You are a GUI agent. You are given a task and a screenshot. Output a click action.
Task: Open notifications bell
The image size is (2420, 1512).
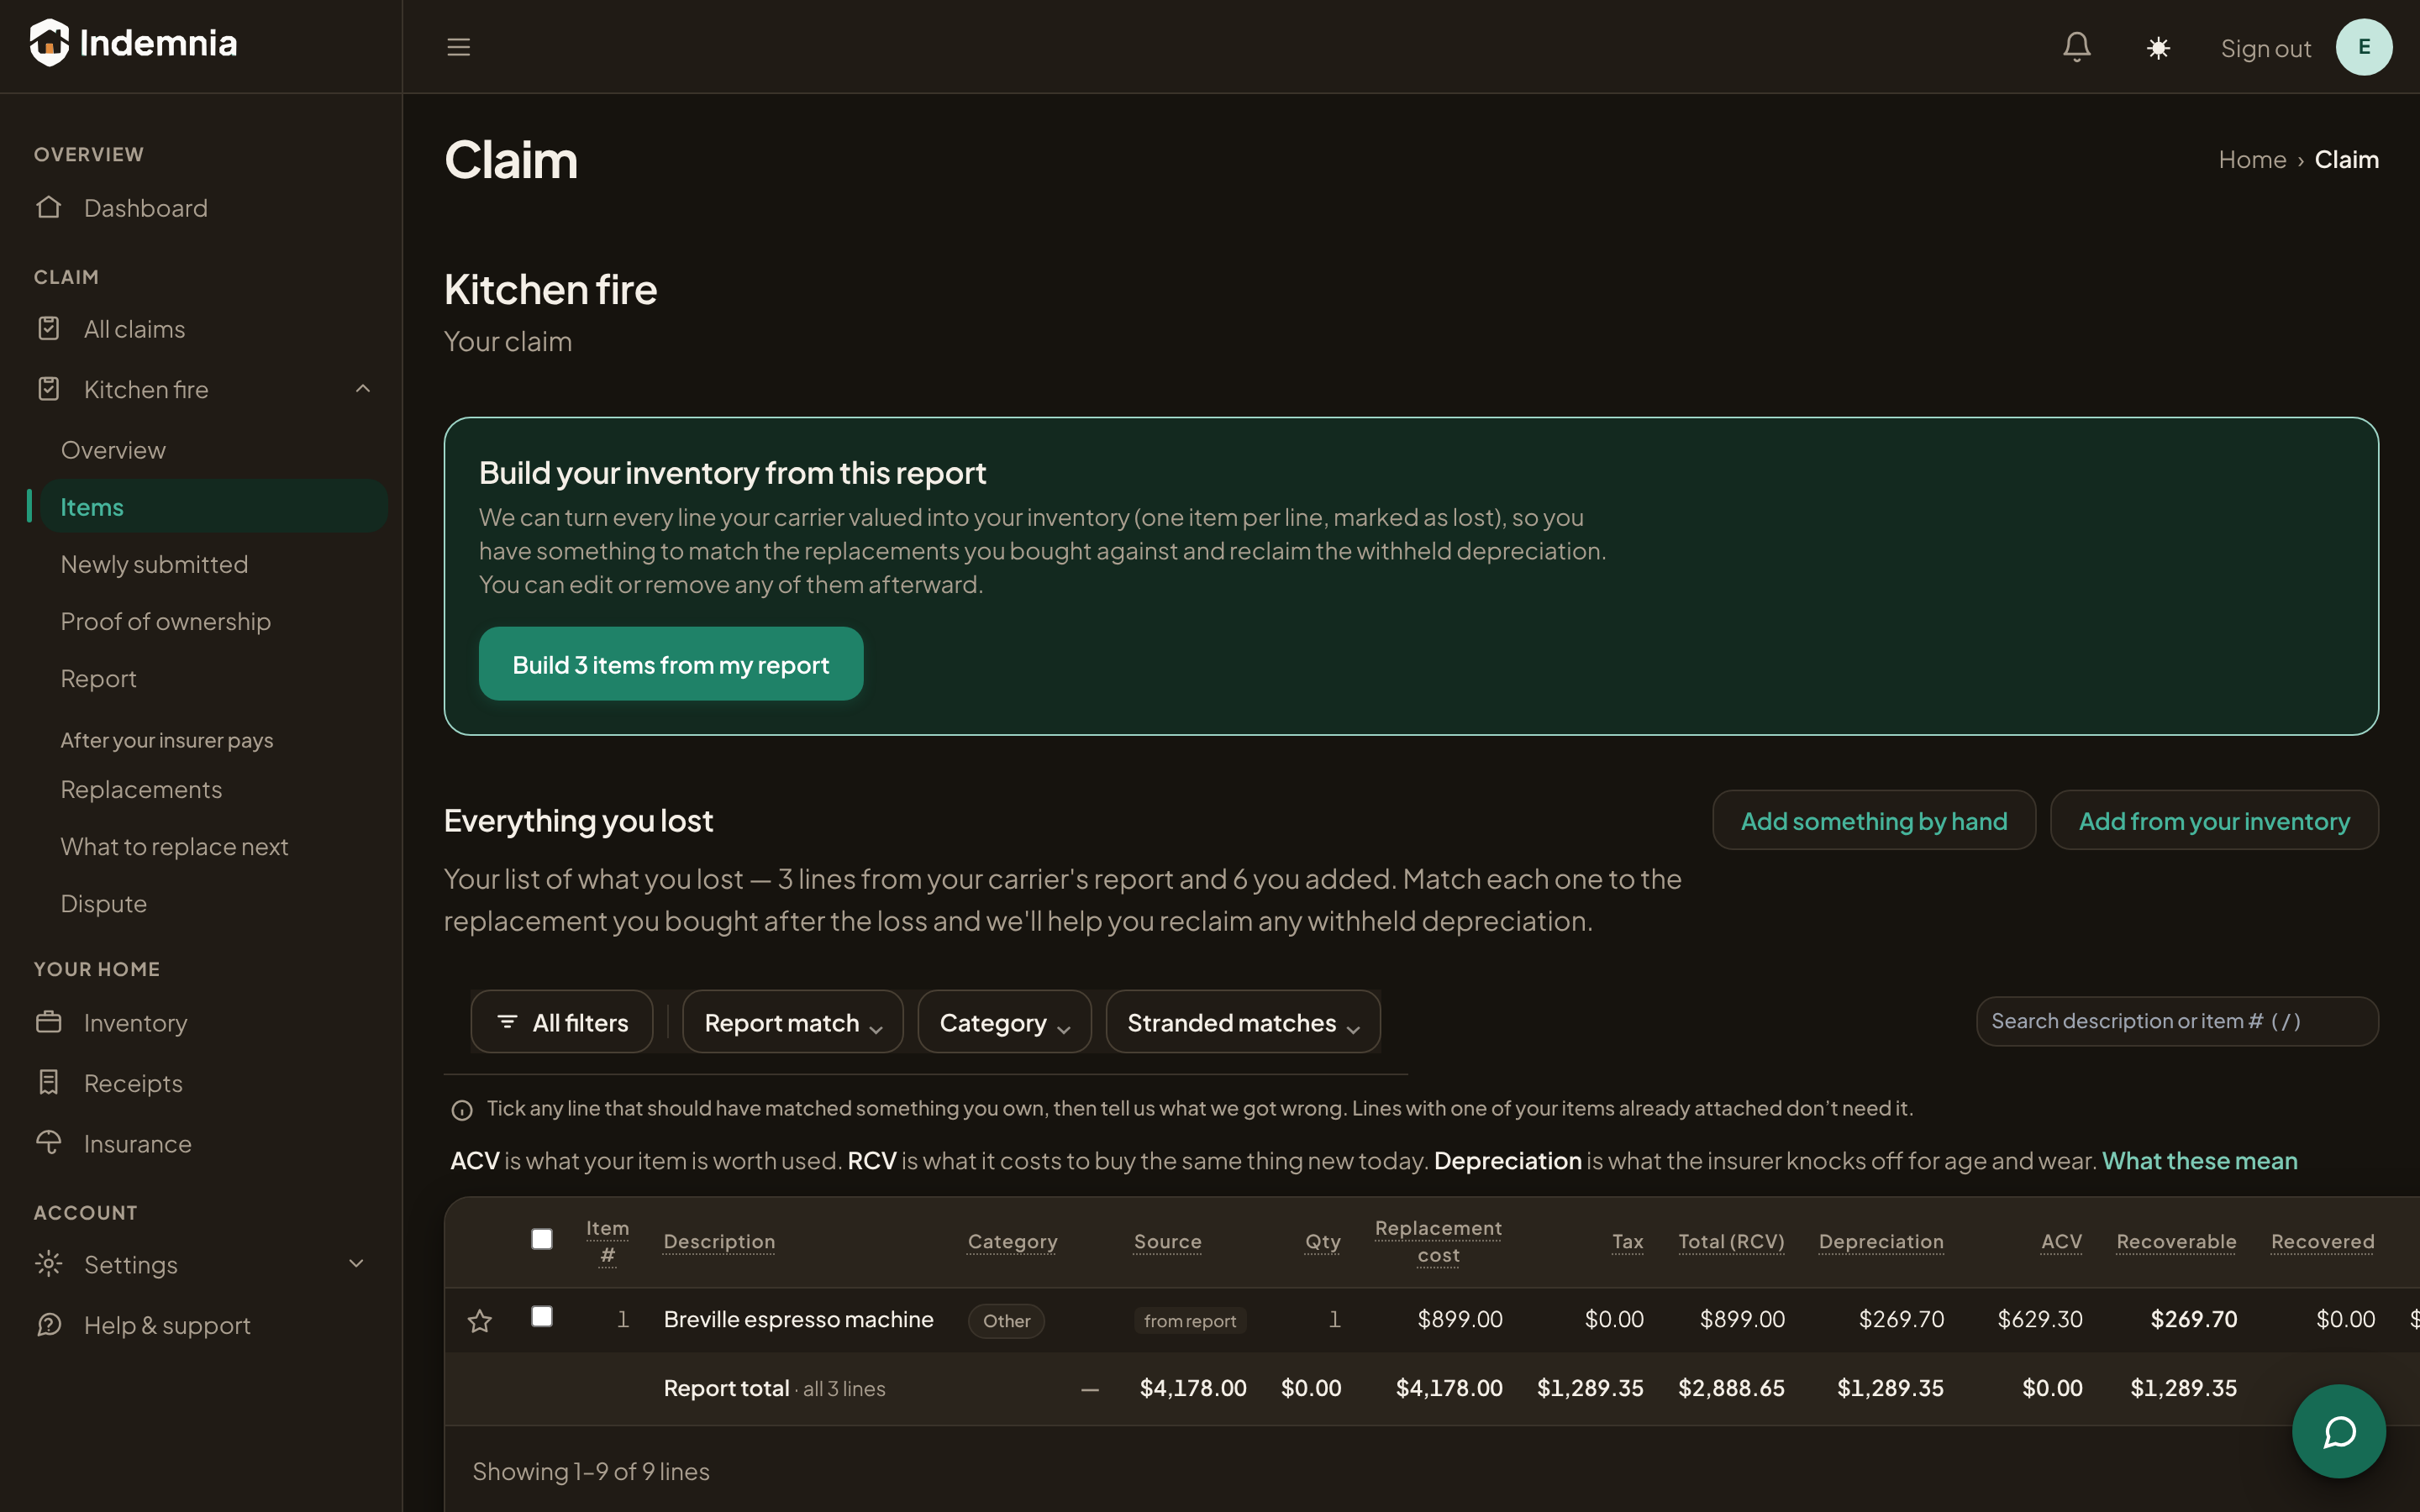click(x=2077, y=47)
